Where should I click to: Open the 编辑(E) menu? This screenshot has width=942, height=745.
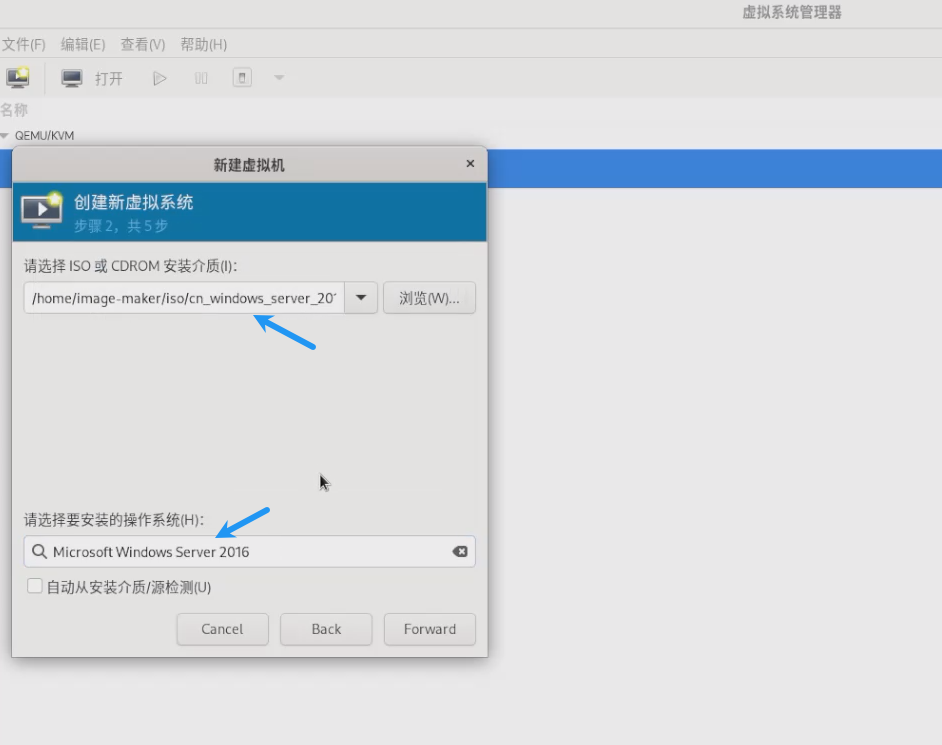point(83,45)
